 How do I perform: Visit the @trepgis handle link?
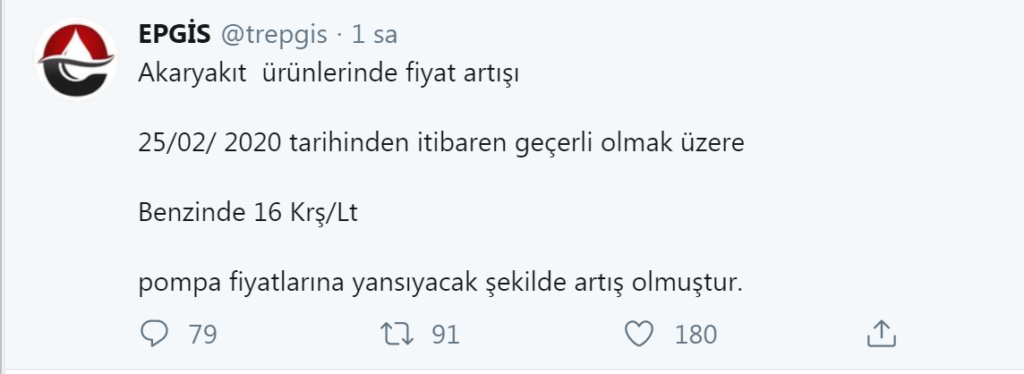[274, 35]
